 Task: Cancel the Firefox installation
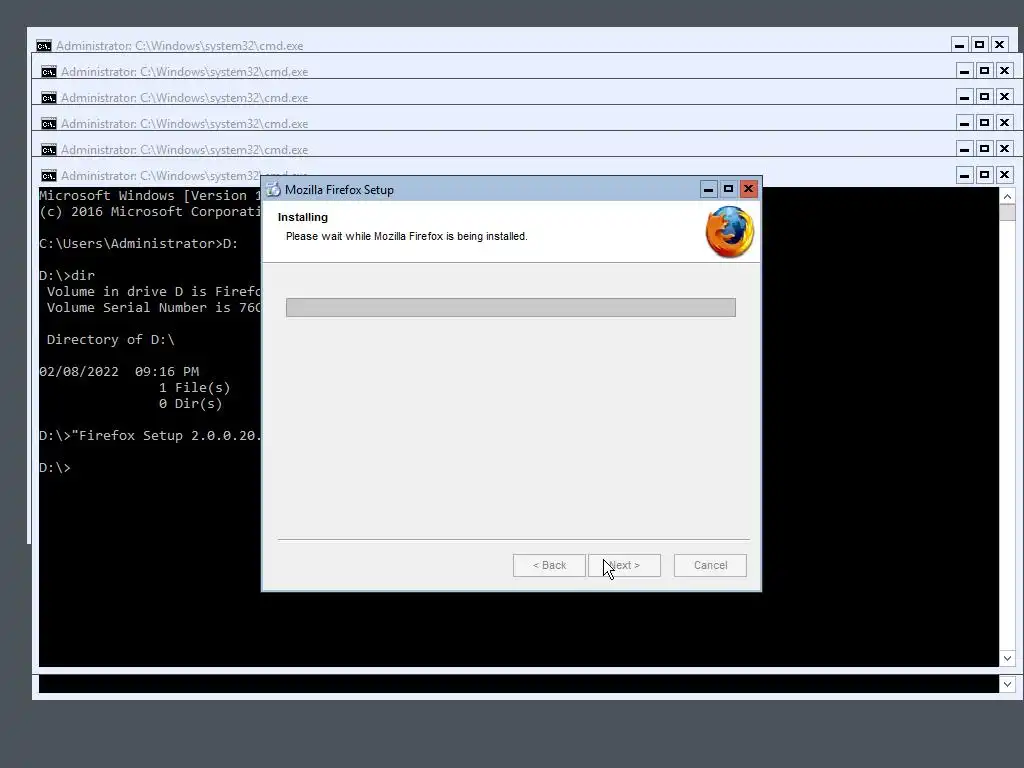(711, 566)
